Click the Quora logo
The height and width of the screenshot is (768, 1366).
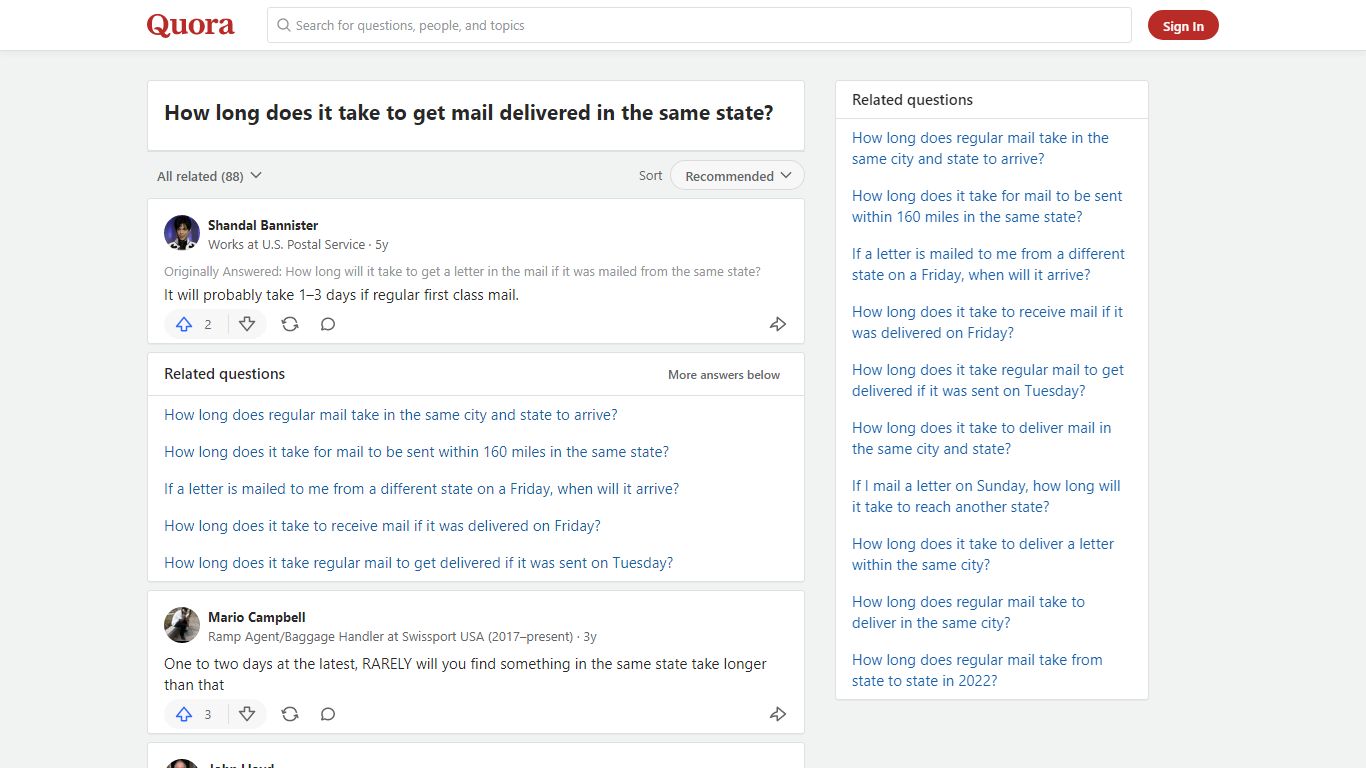[x=191, y=25]
